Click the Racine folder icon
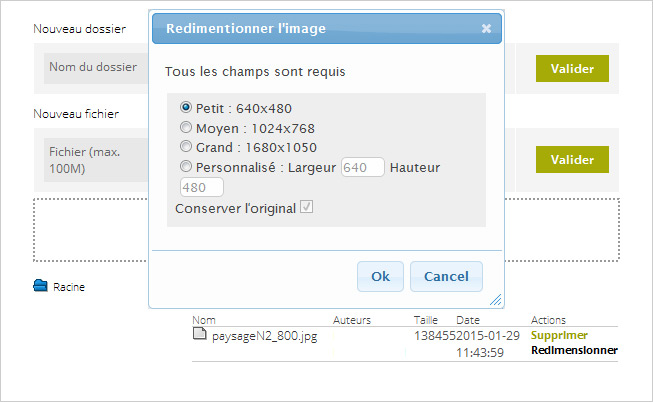The height and width of the screenshot is (402, 653). tap(40, 286)
